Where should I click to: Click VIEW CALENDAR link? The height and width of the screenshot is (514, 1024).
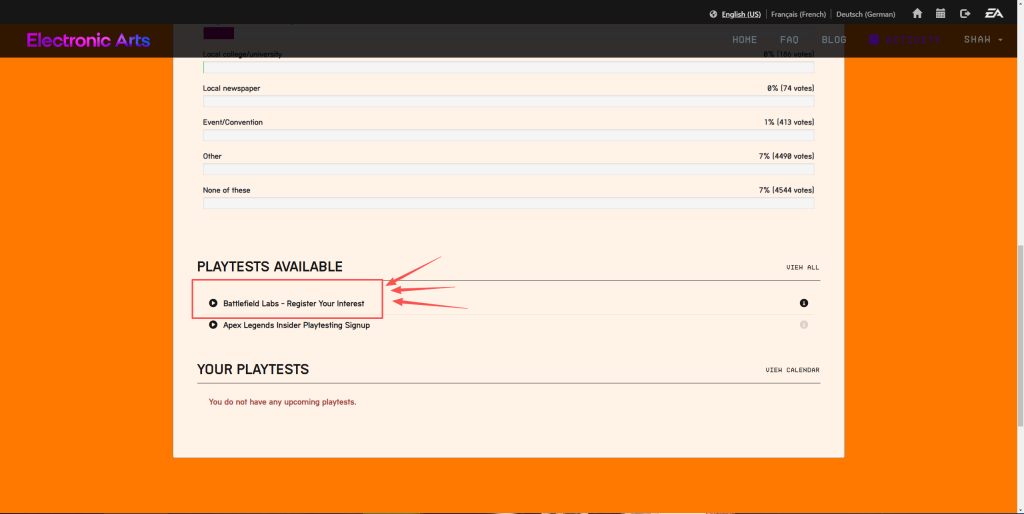point(792,370)
